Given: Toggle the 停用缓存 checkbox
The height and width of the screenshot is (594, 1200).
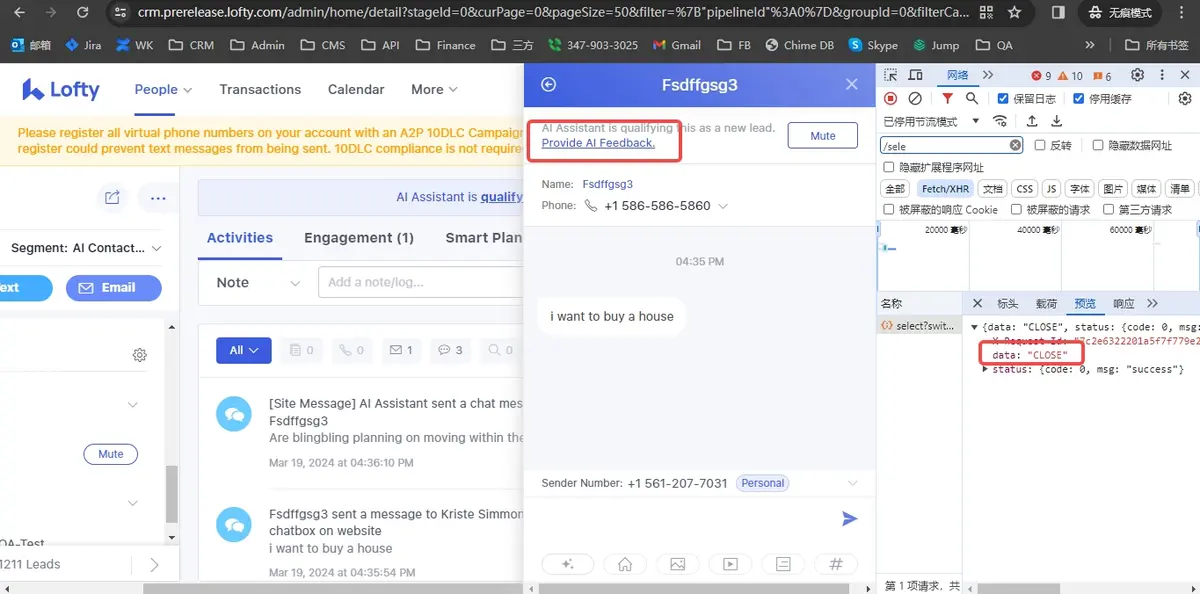Looking at the screenshot, I should tap(1078, 98).
